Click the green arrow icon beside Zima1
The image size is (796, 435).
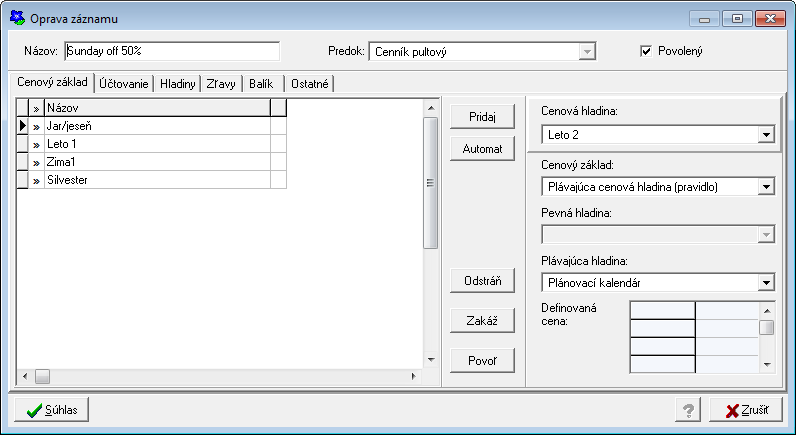click(x=36, y=162)
